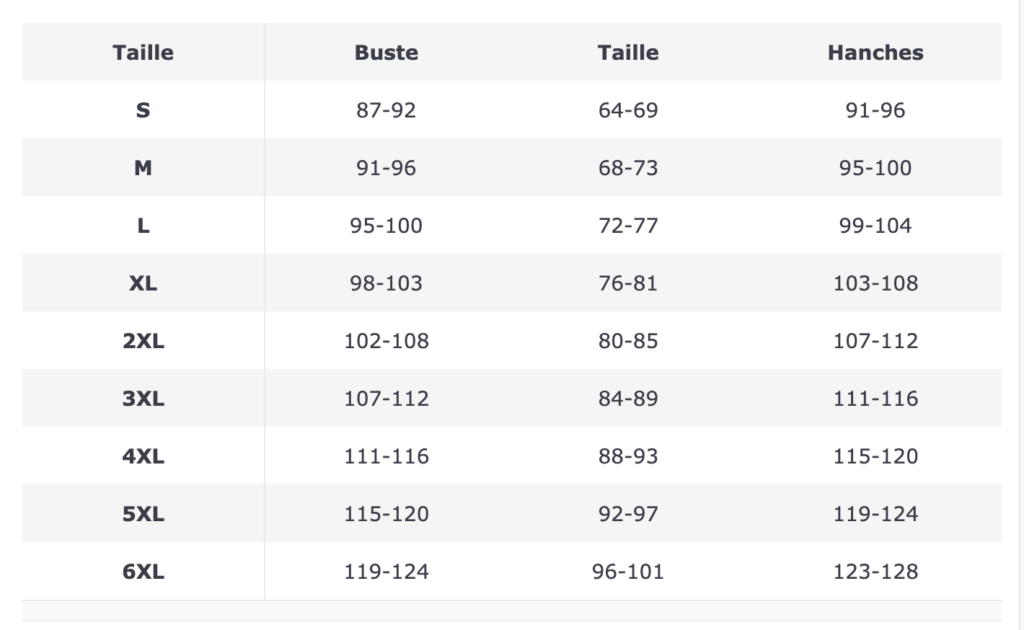Click the hips value 123-128
The image size is (1024, 630).
pos(875,571)
